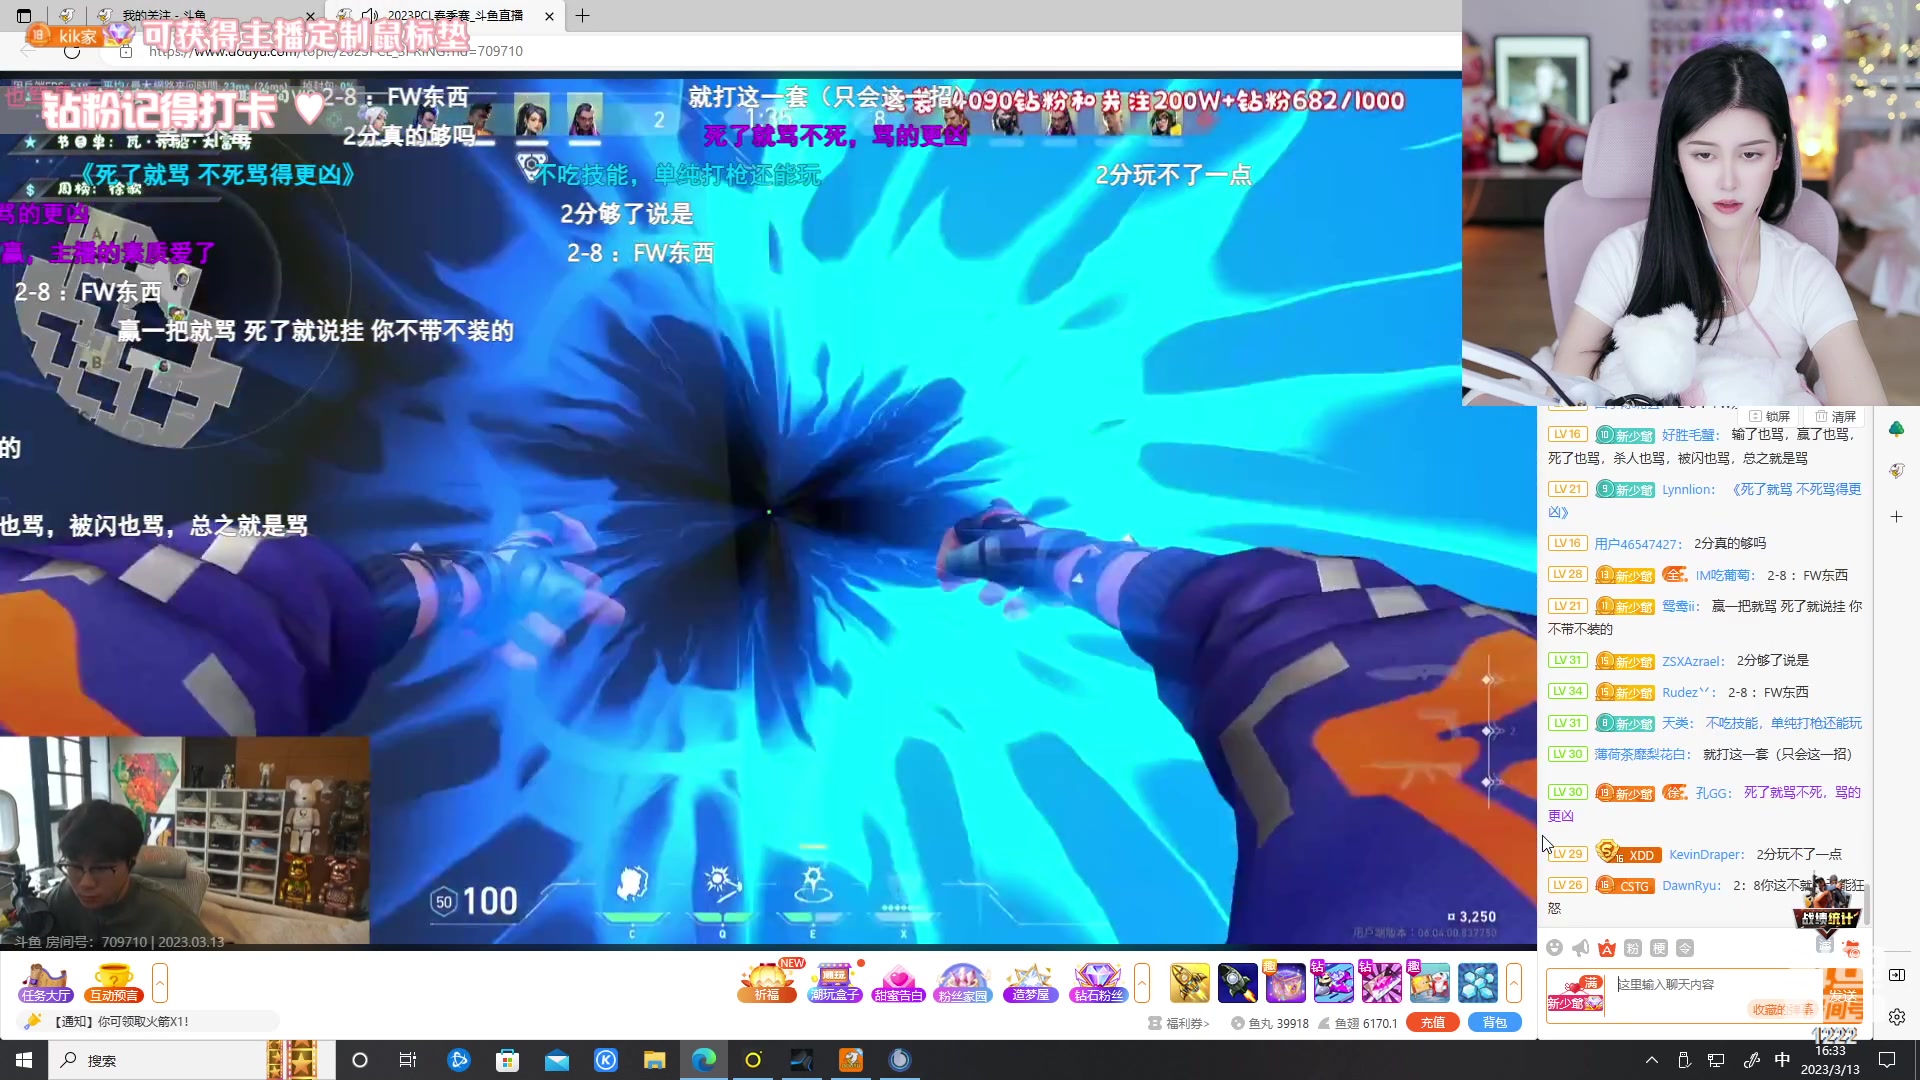Open username Lynnlion in chat

(x=1688, y=490)
